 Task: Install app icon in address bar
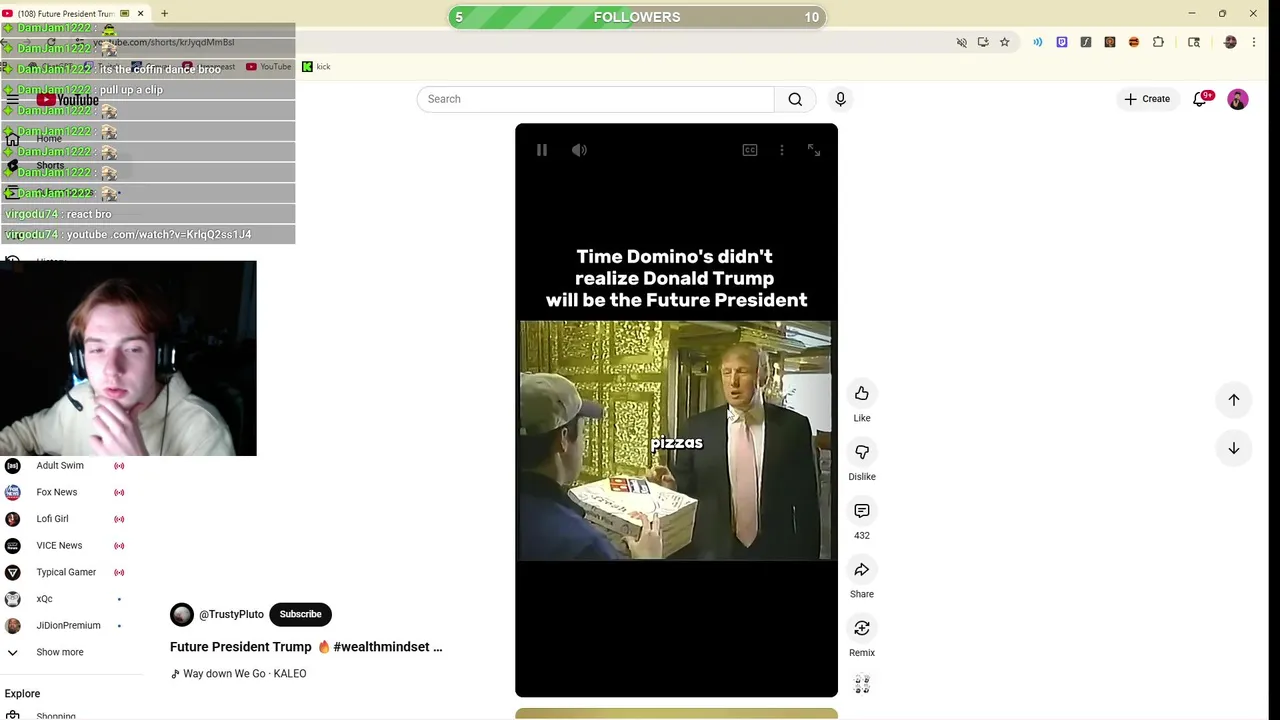click(983, 42)
